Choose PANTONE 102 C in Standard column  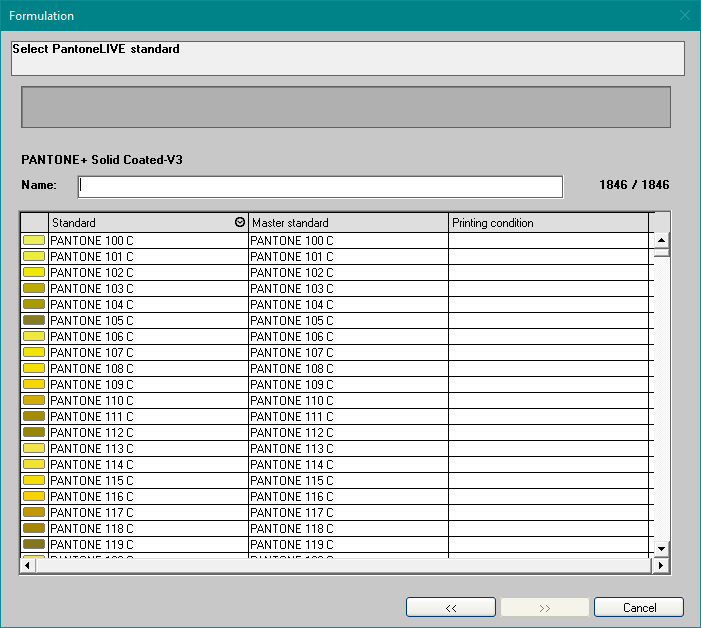tap(148, 273)
